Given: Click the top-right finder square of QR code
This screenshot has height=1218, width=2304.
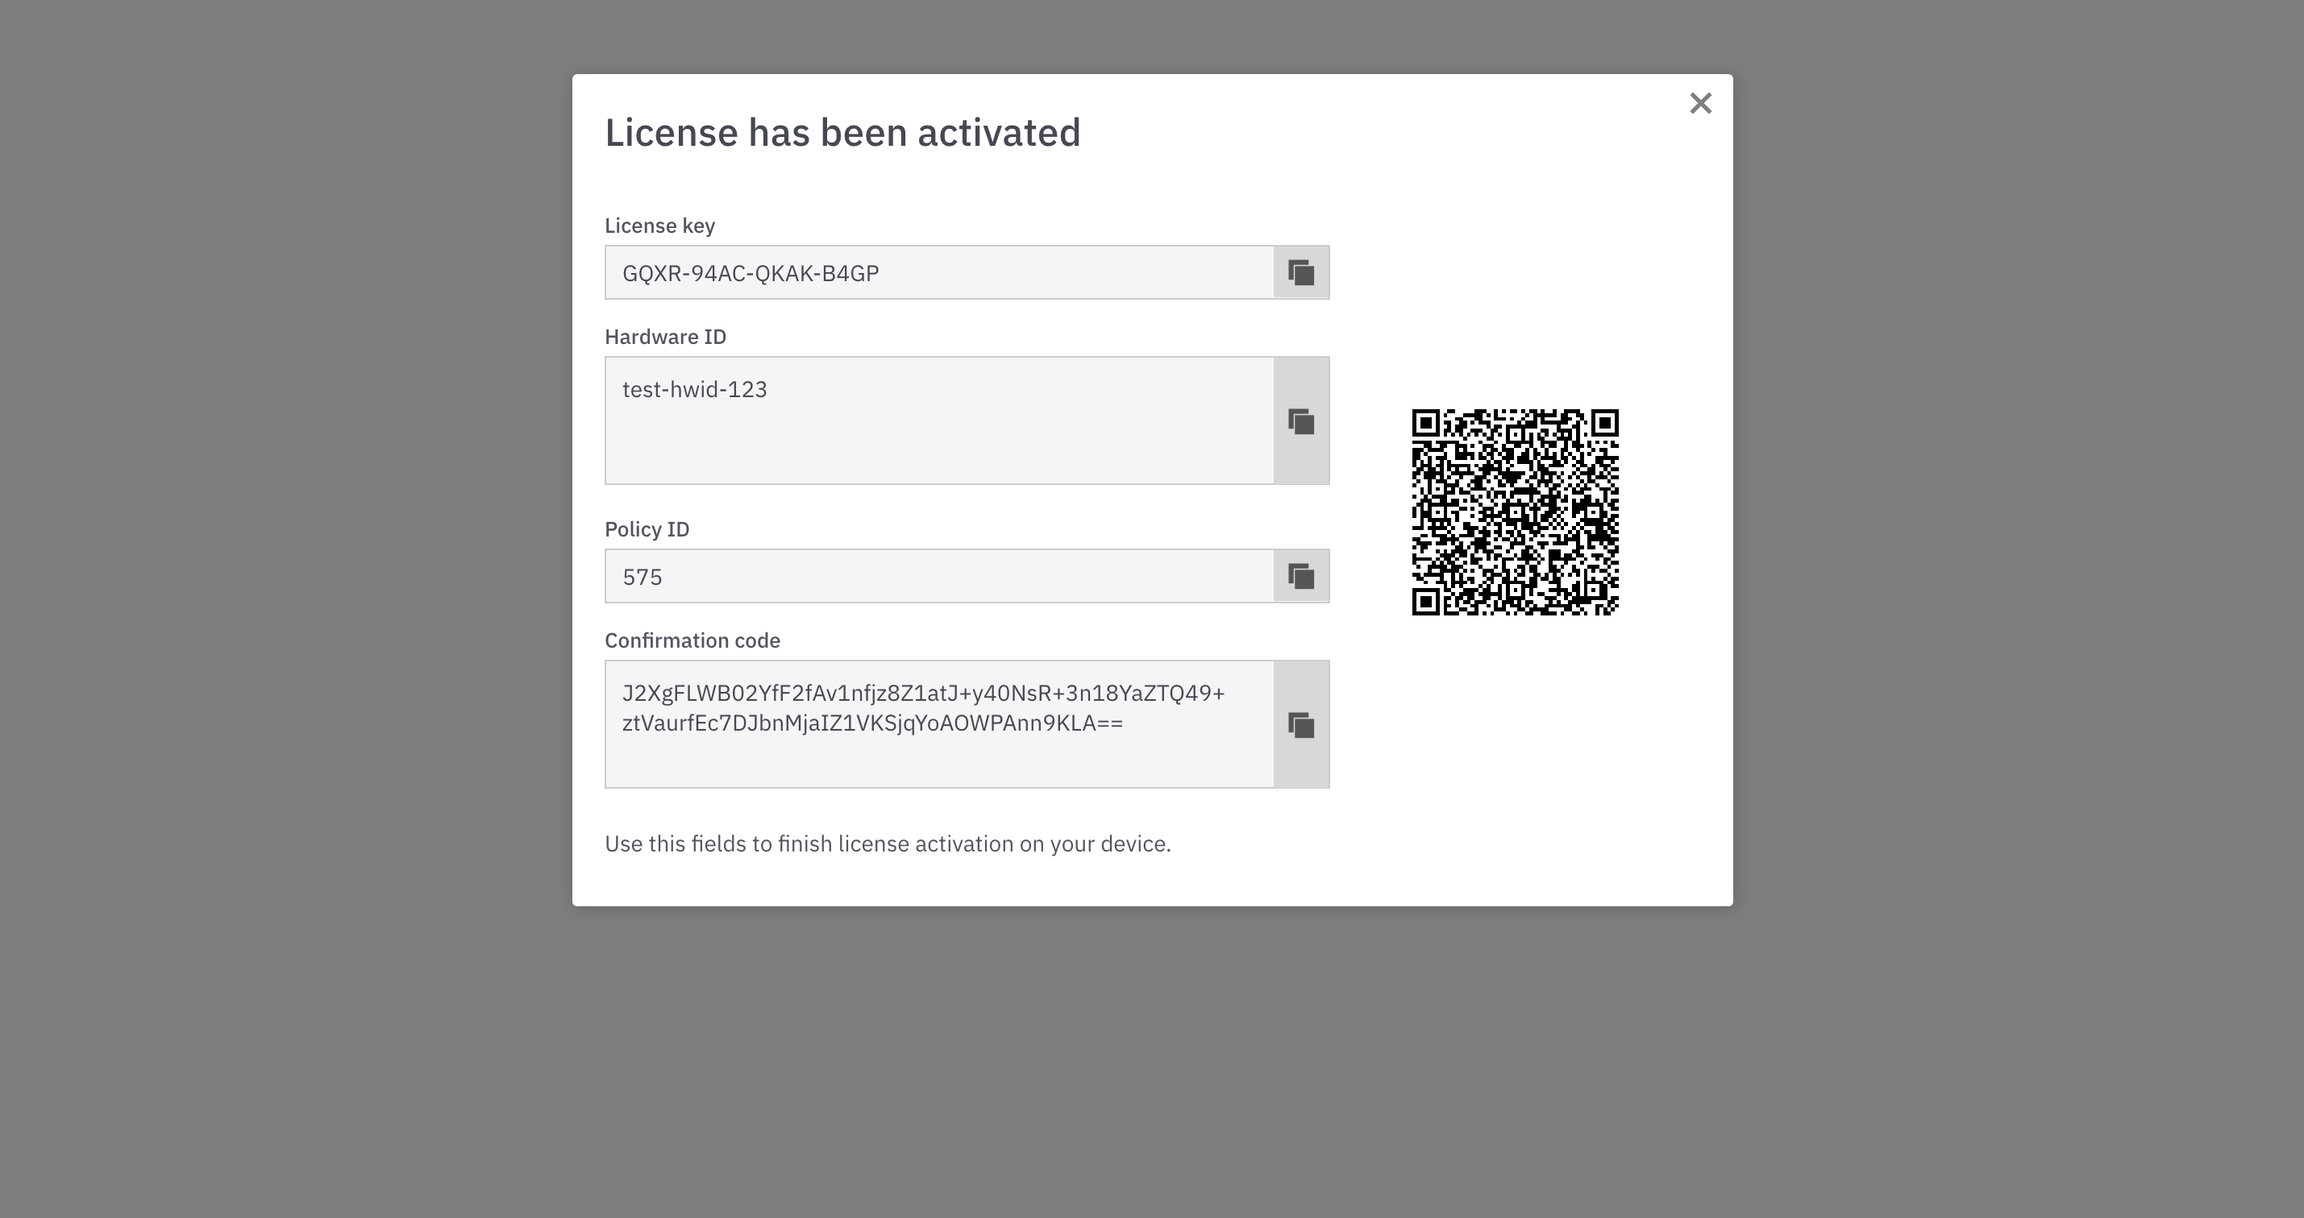Looking at the screenshot, I should click(1604, 423).
